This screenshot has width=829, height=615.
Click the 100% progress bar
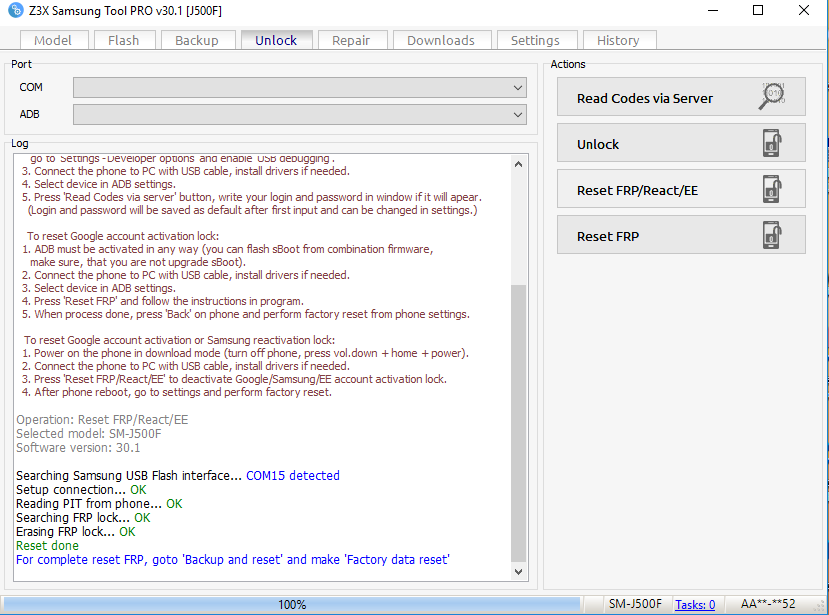pos(292,604)
